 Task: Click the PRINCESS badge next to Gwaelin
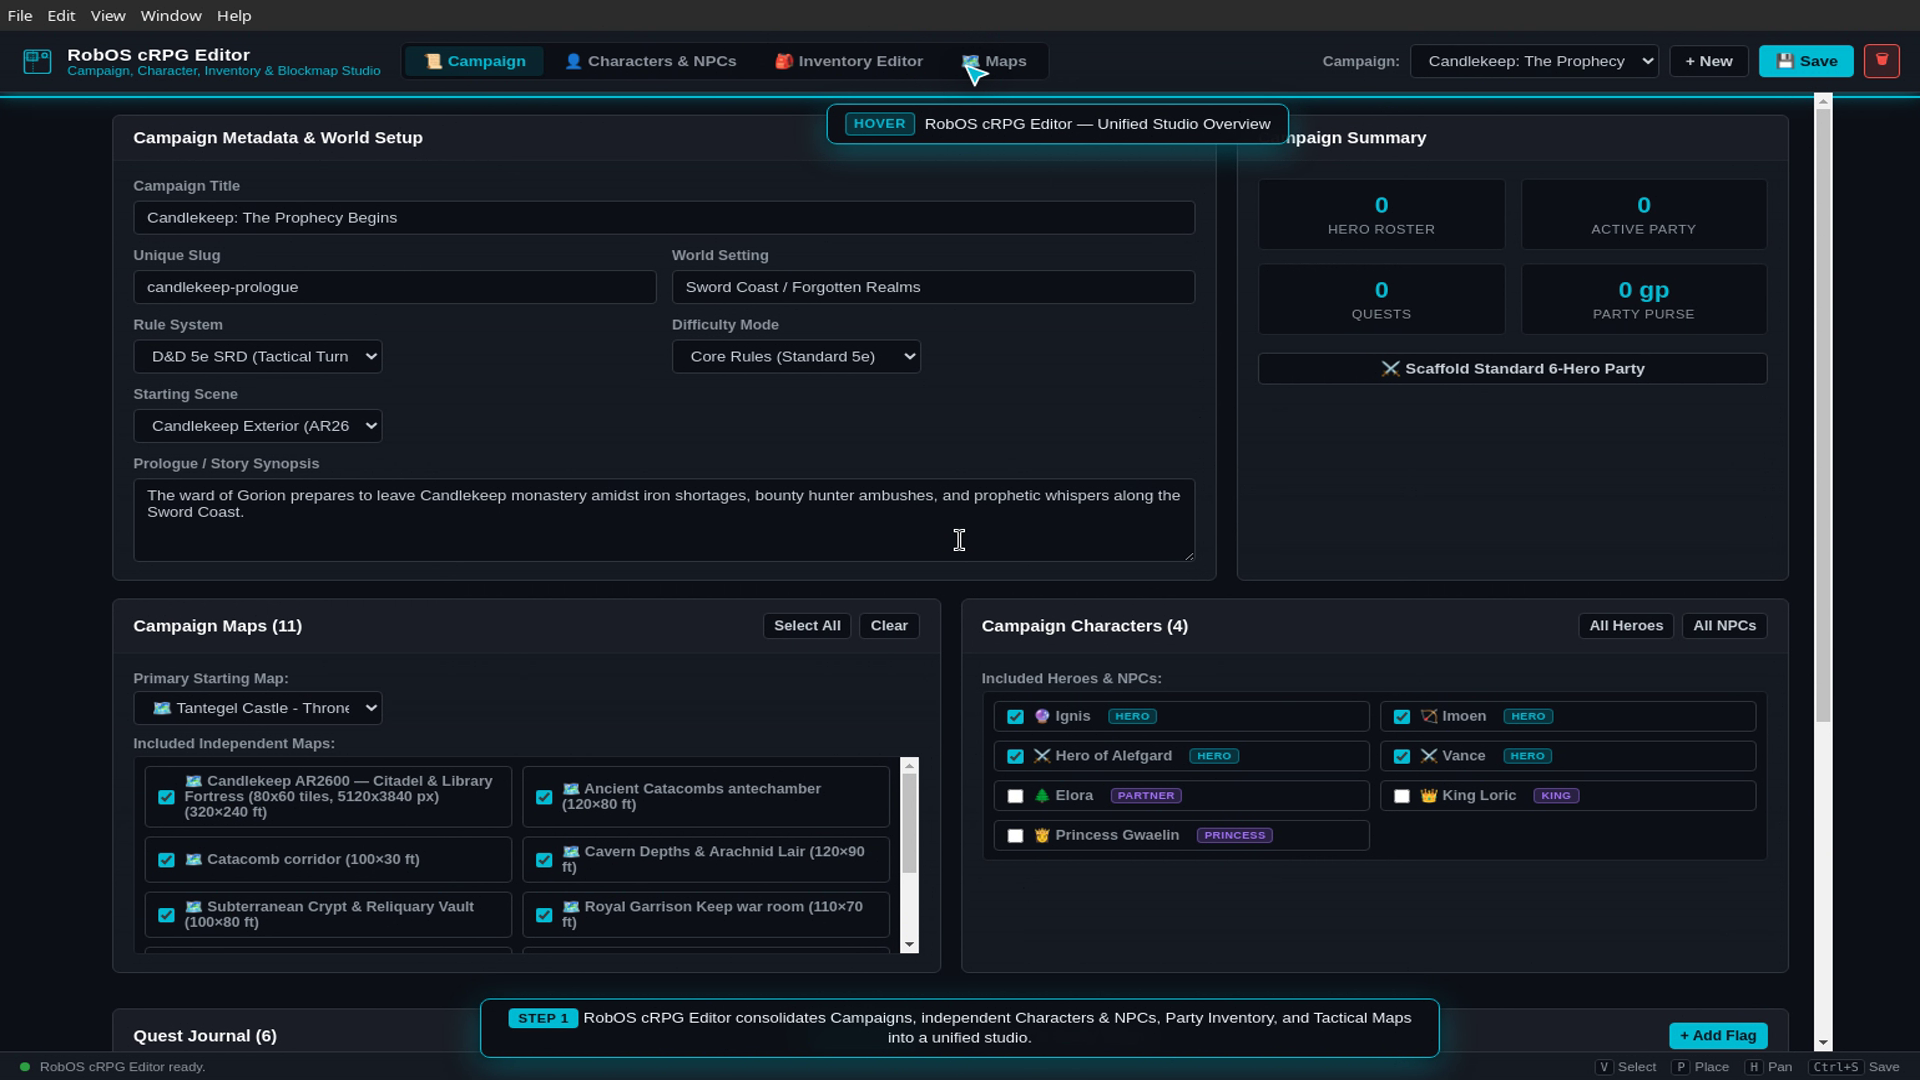tap(1234, 835)
